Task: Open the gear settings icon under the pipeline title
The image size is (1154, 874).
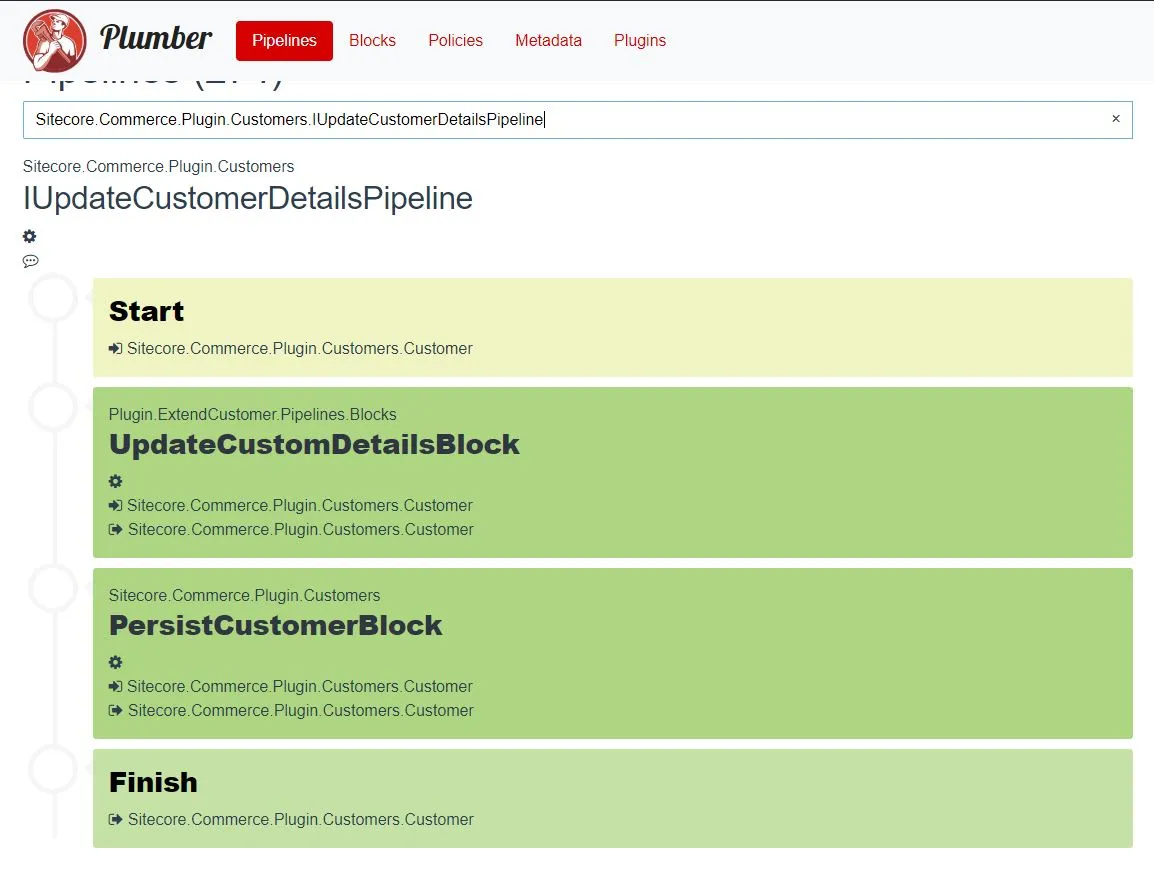Action: pyautogui.click(x=29, y=236)
